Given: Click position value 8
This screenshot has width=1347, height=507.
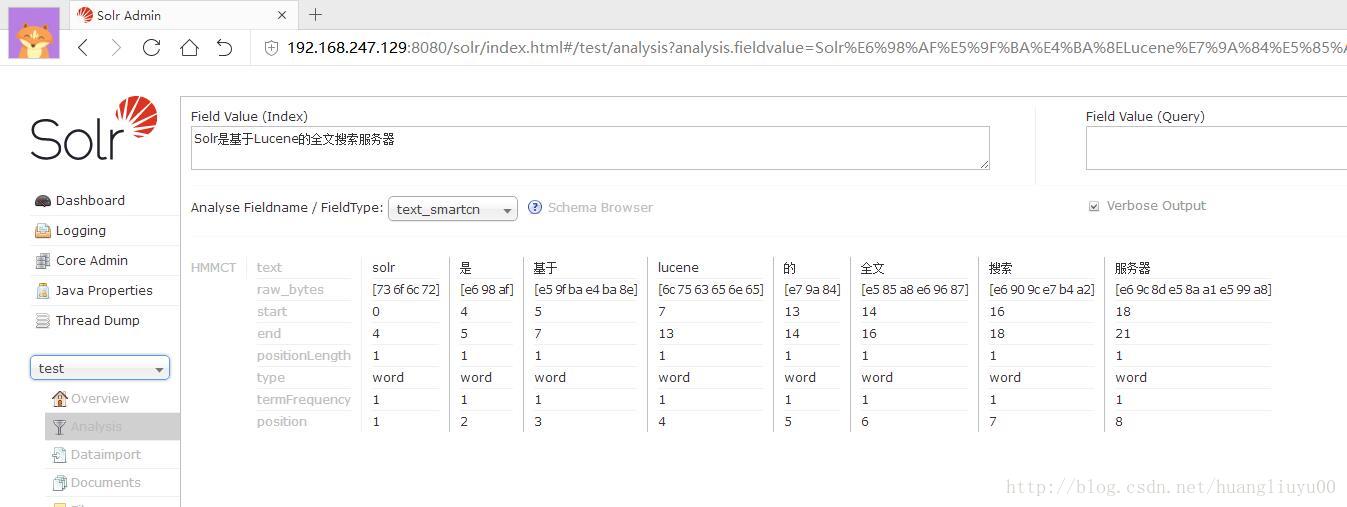Looking at the screenshot, I should 1119,421.
